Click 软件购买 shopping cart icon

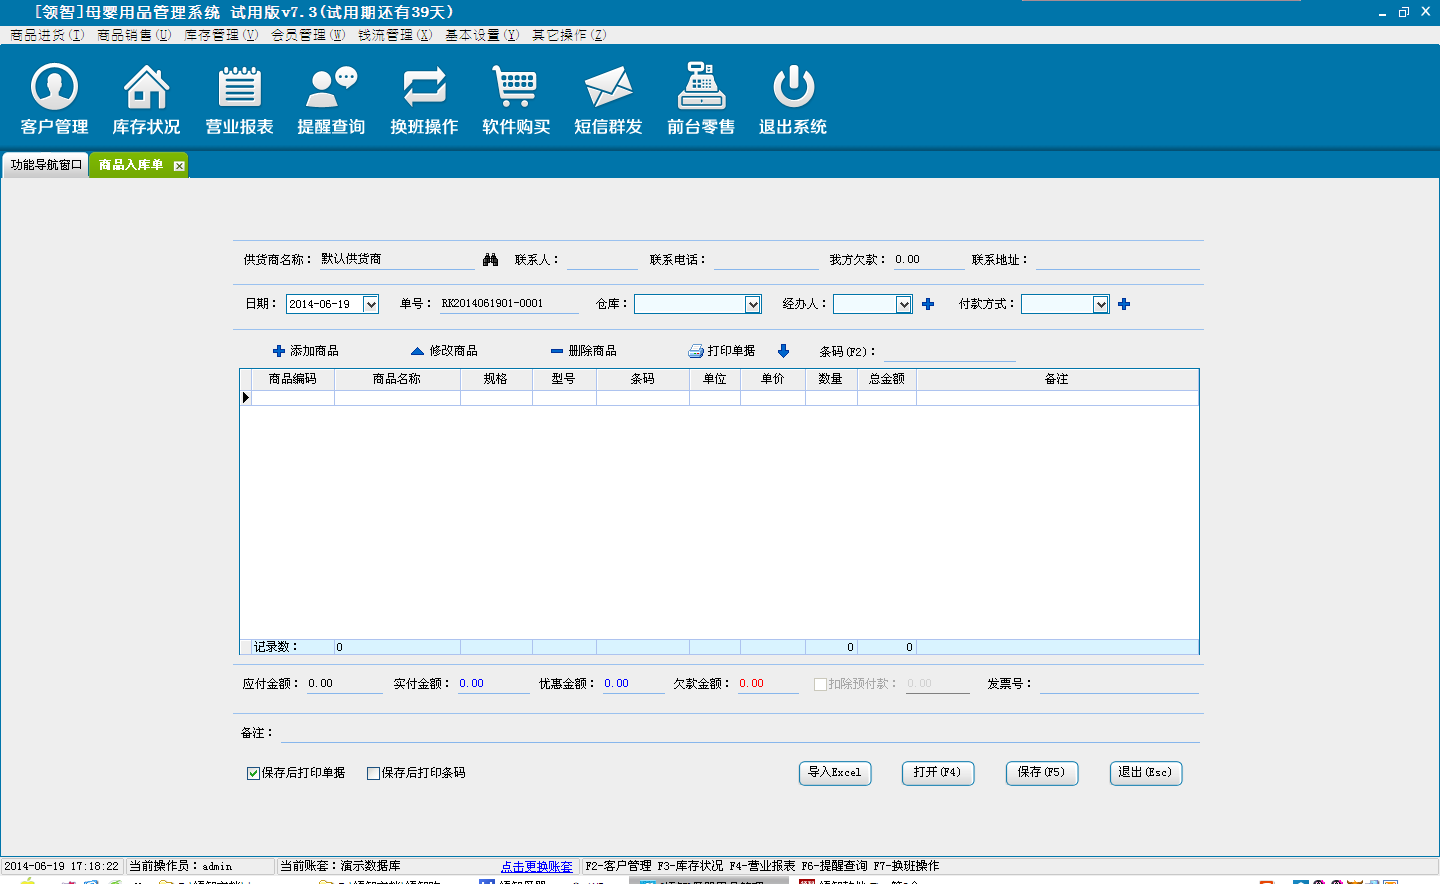pyautogui.click(x=516, y=87)
